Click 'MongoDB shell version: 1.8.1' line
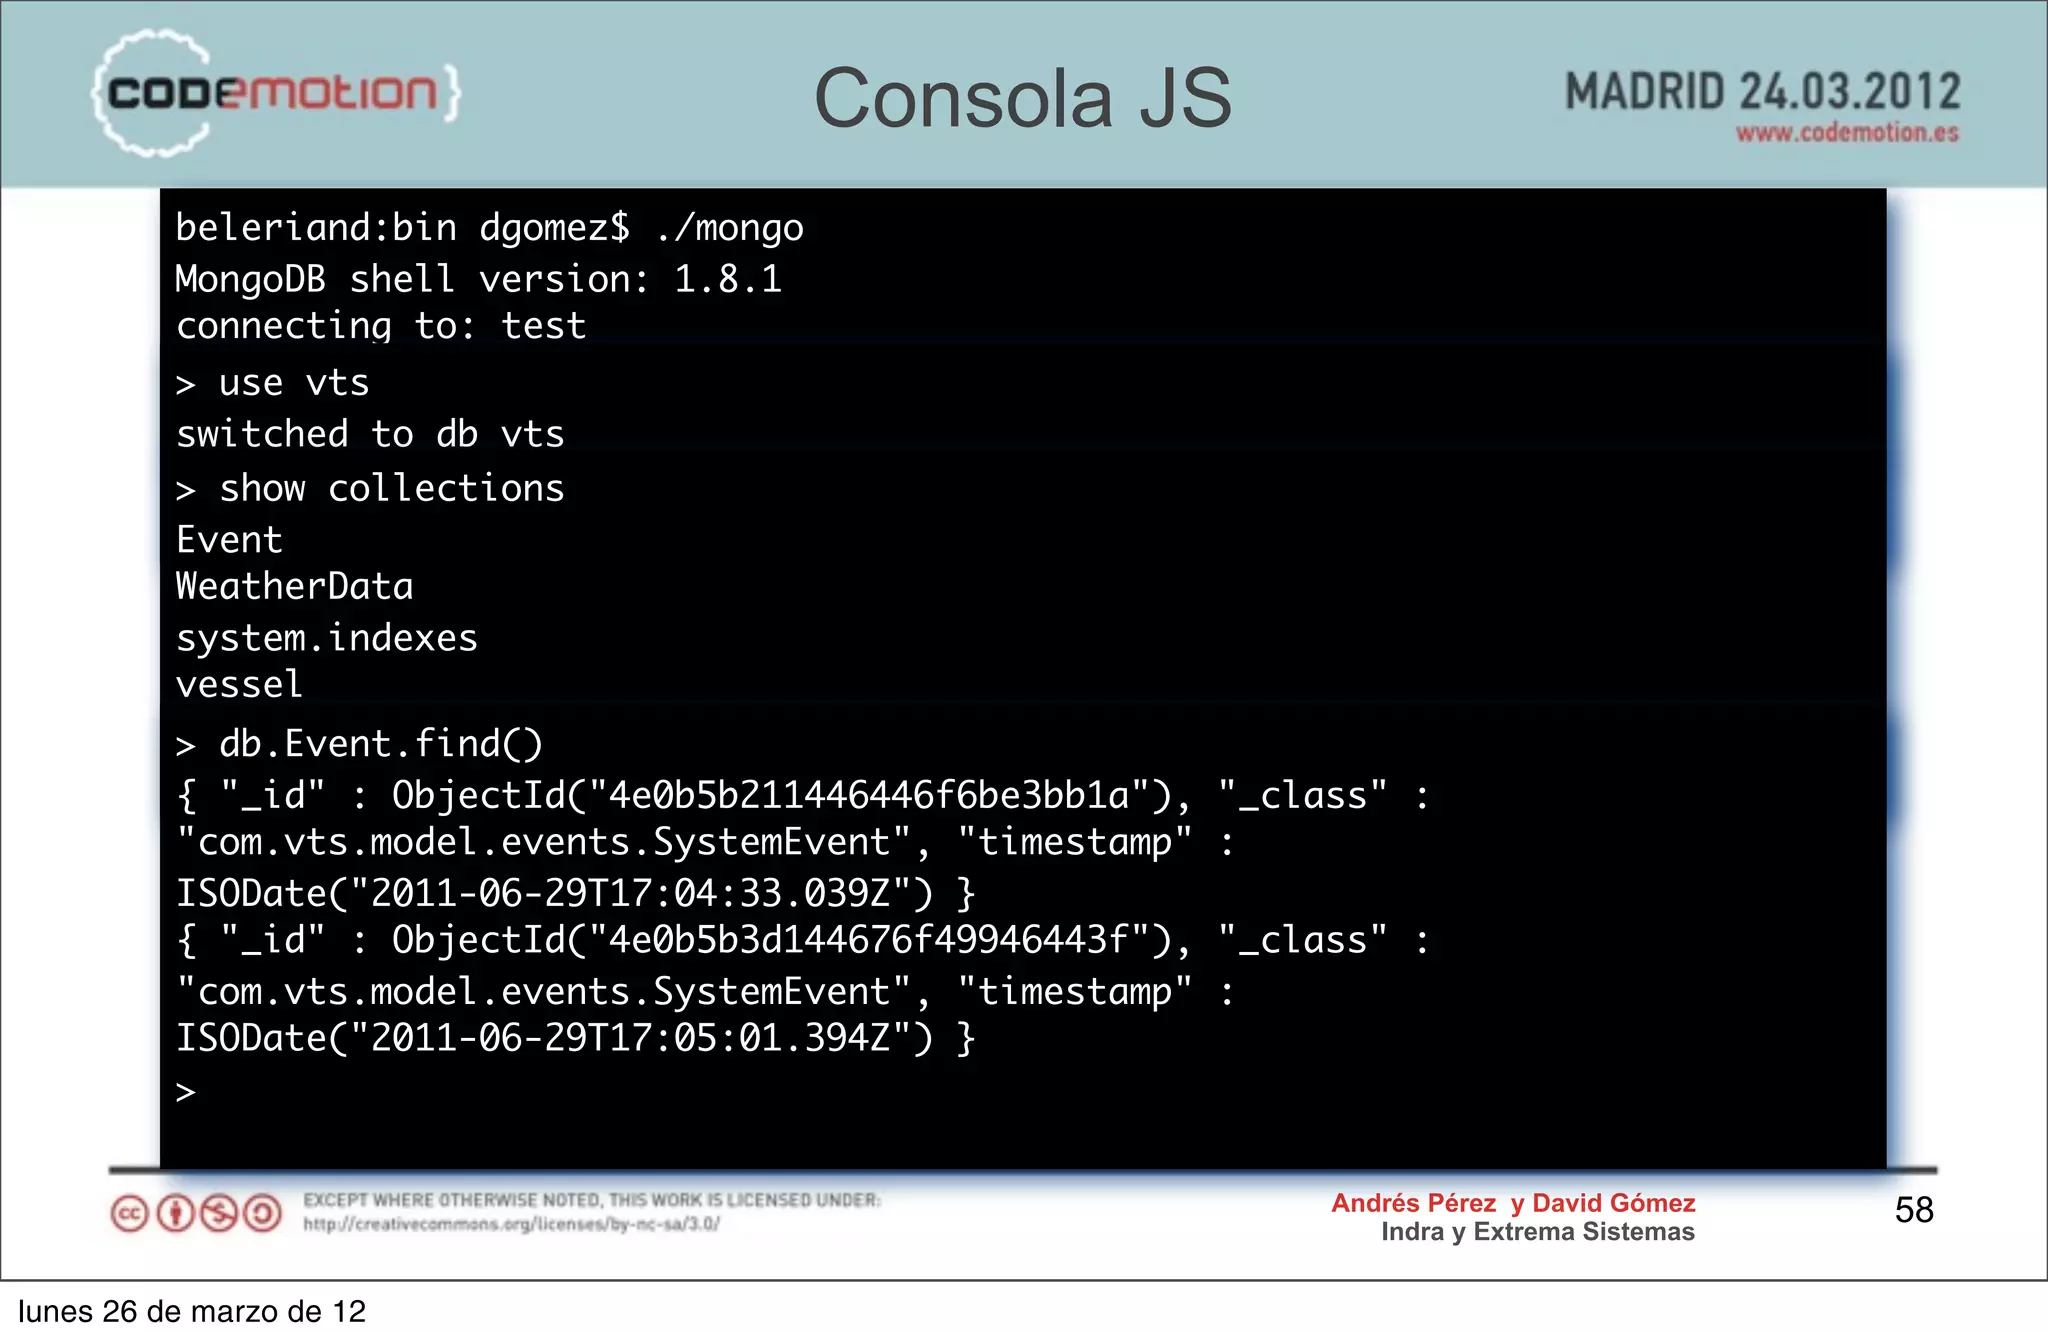The image size is (2048, 1332). (478, 279)
